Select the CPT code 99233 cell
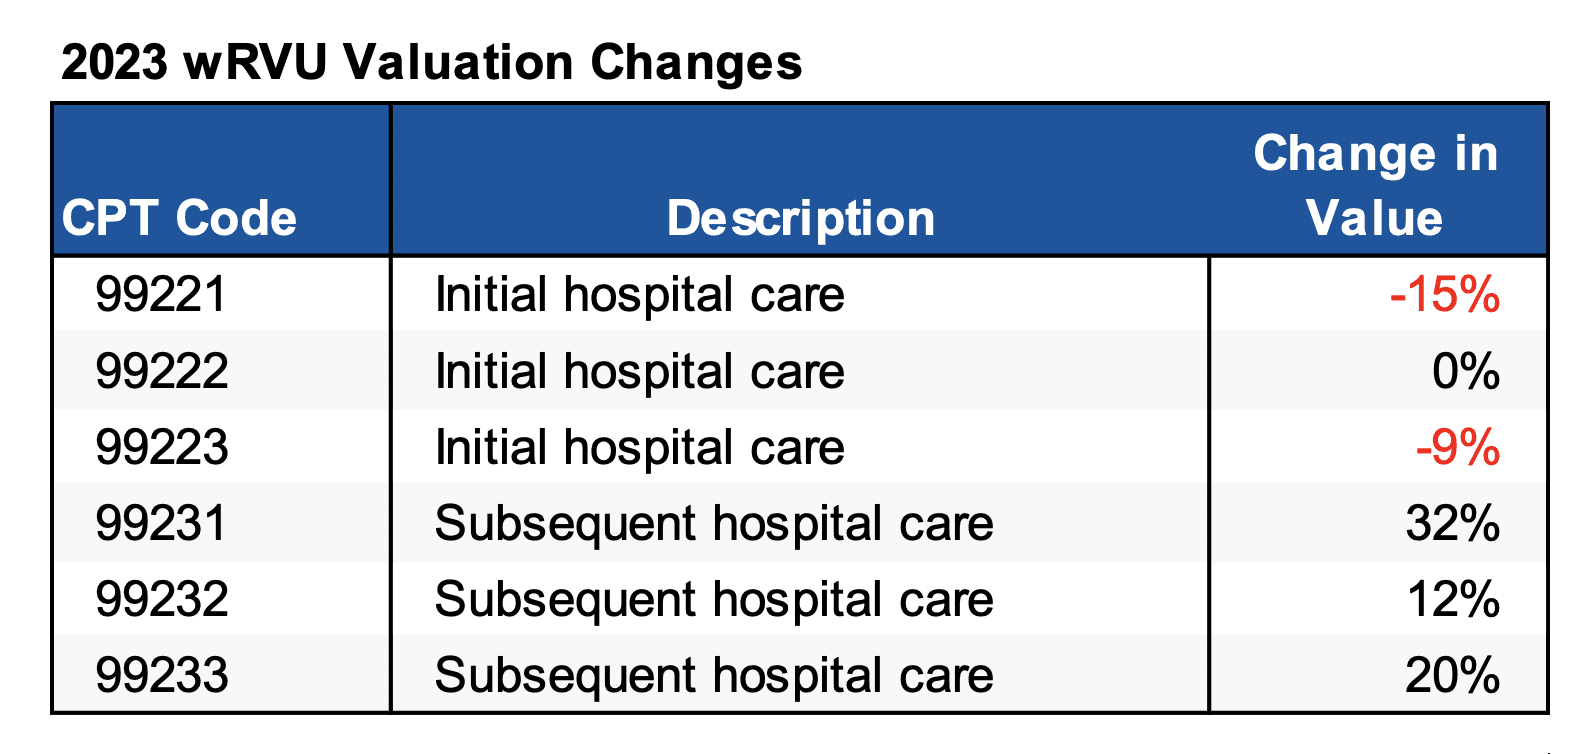The width and height of the screenshot is (1586, 754). pos(161,675)
